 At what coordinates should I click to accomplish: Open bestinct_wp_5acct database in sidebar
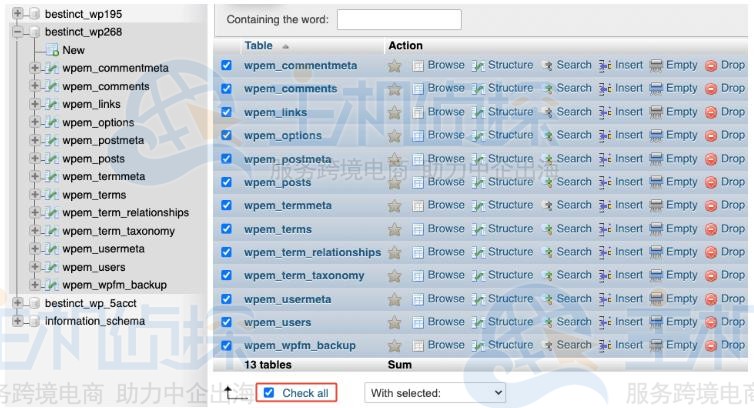[x=90, y=304]
